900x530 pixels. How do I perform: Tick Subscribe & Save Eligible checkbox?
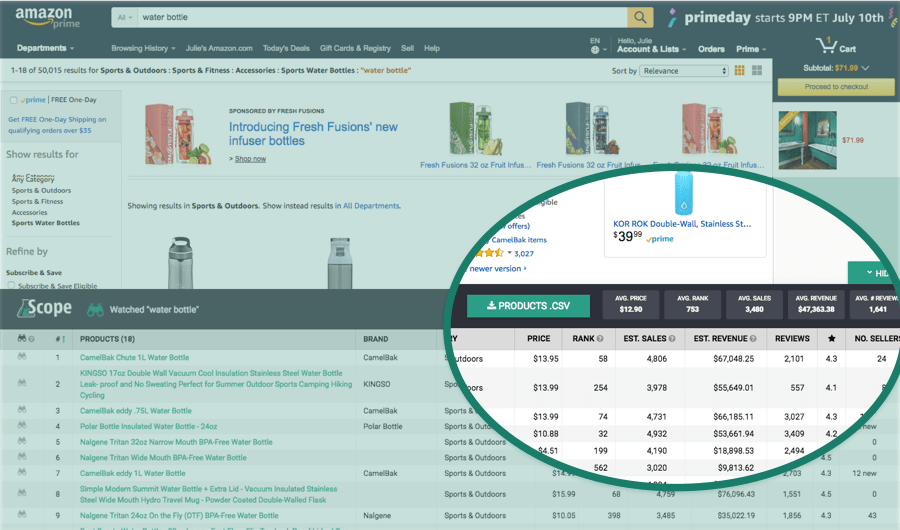pos(11,285)
